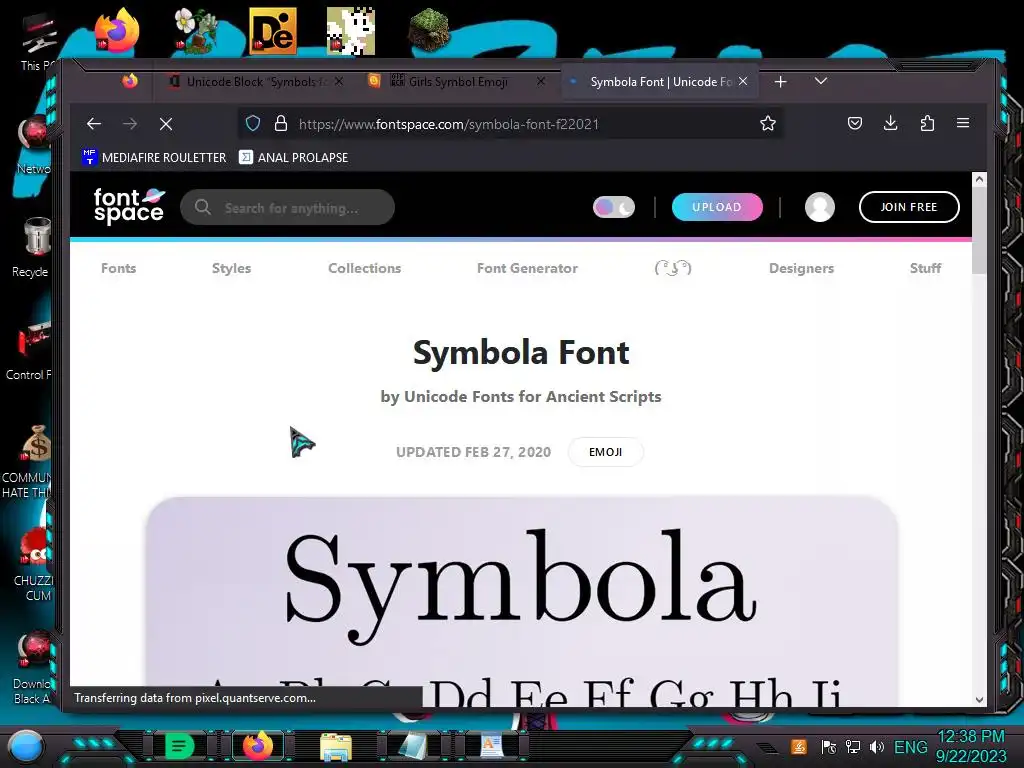Image resolution: width=1024 pixels, height=768 pixels.
Task: Open the Minecraft grass block desktop icon
Action: click(x=429, y=31)
